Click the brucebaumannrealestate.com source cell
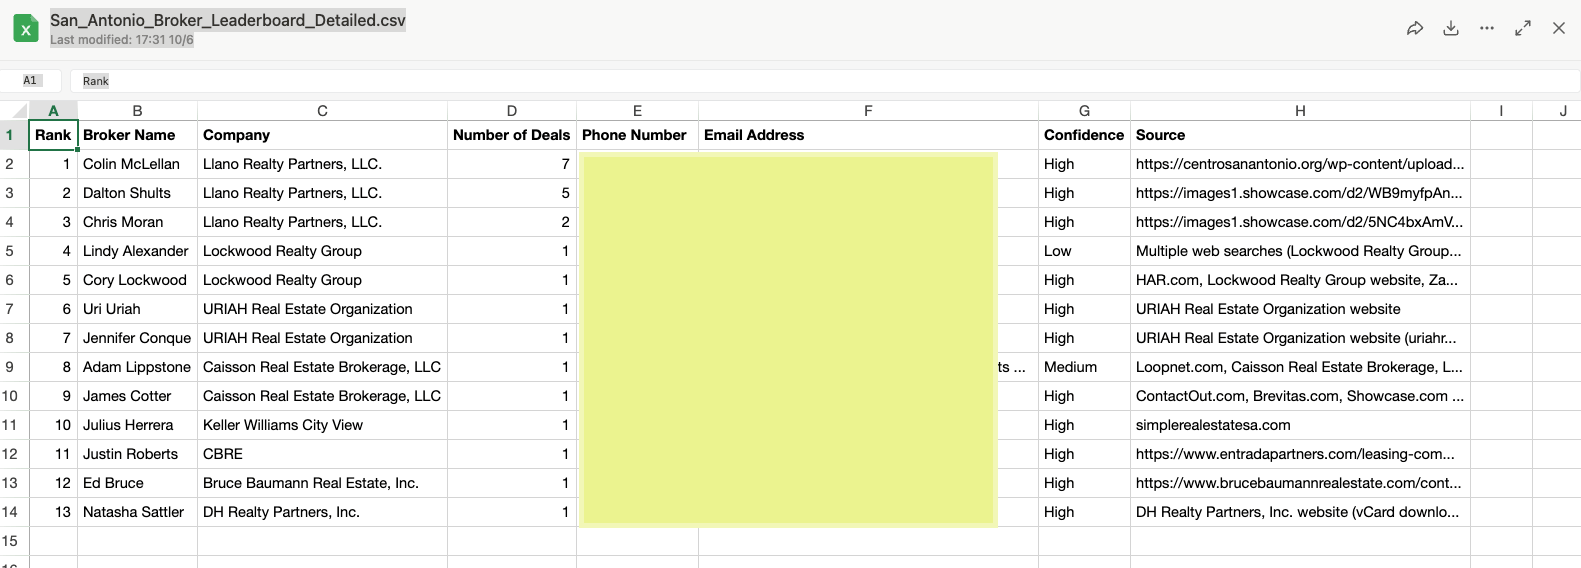The image size is (1581, 568). click(1300, 483)
